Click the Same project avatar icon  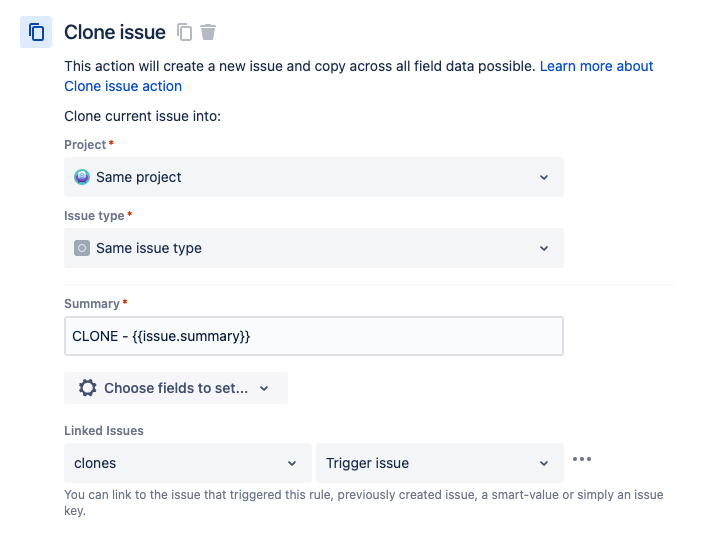[x=82, y=177]
